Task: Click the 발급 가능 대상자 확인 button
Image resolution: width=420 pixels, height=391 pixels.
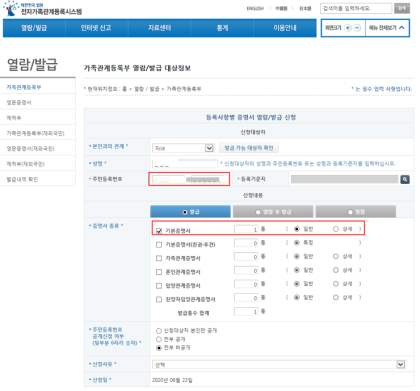Action: click(x=249, y=148)
